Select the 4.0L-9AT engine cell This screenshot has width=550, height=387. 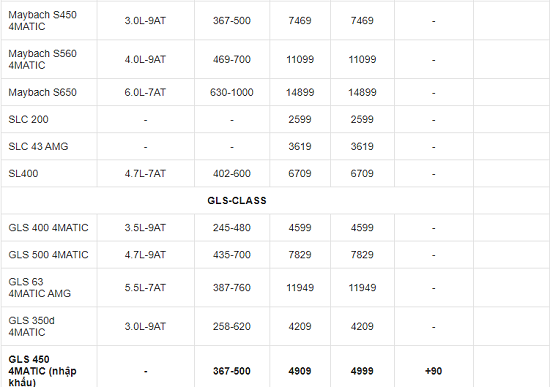(145, 59)
